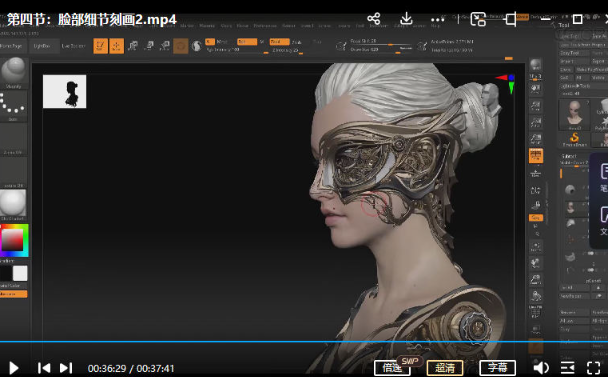The image size is (608, 377).
Task: Activate the Rotate transform icon in top shelf
Action: 165,46
